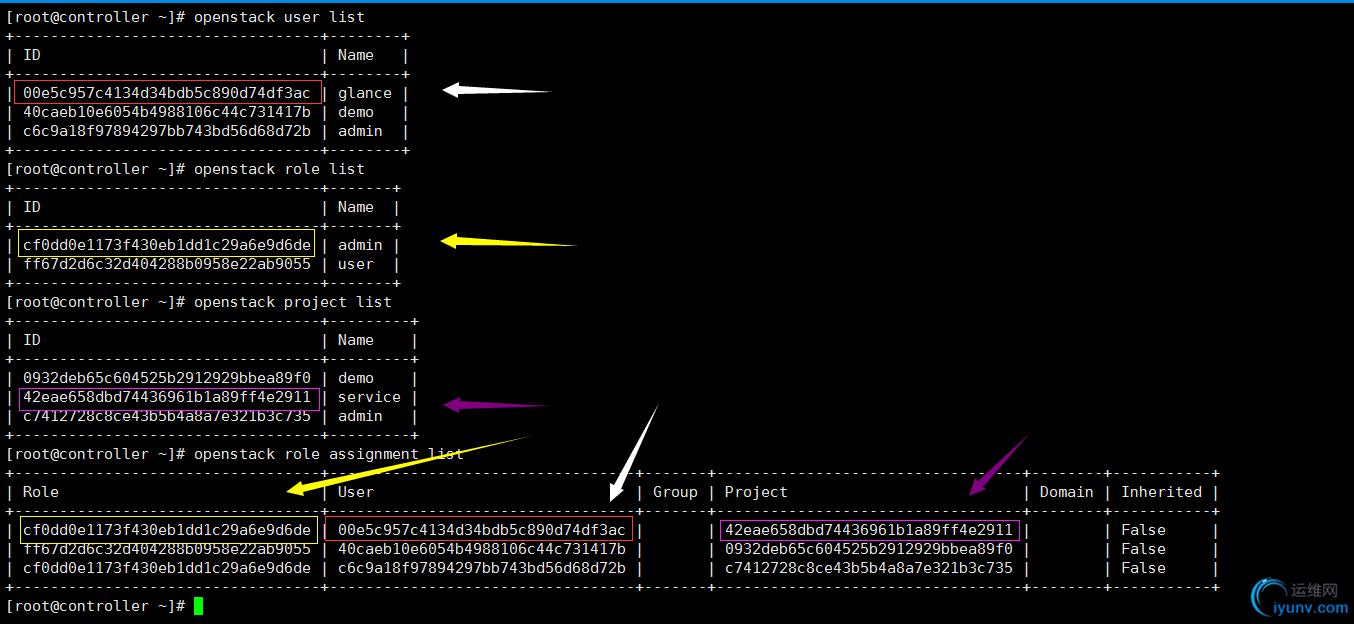This screenshot has width=1354, height=624.
Task: Click the Group column header
Action: coord(675,492)
